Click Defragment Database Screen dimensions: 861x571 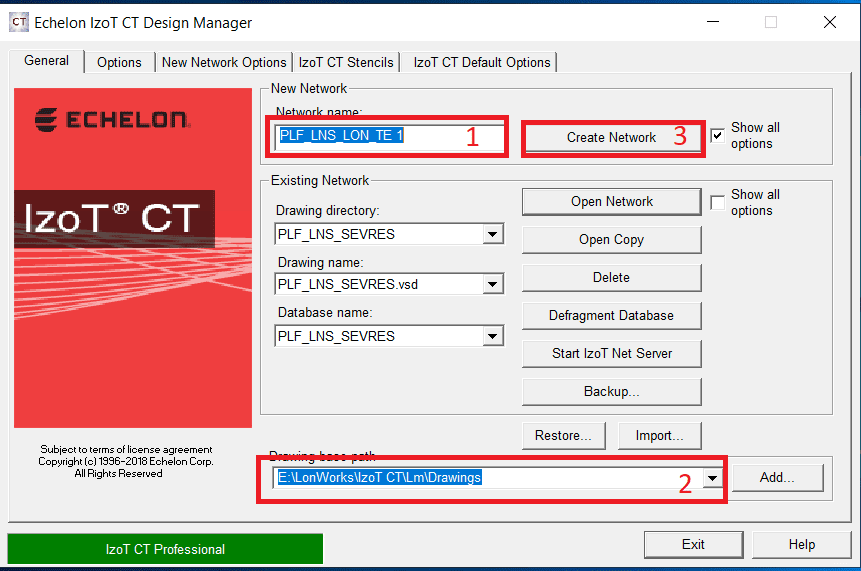coord(611,315)
